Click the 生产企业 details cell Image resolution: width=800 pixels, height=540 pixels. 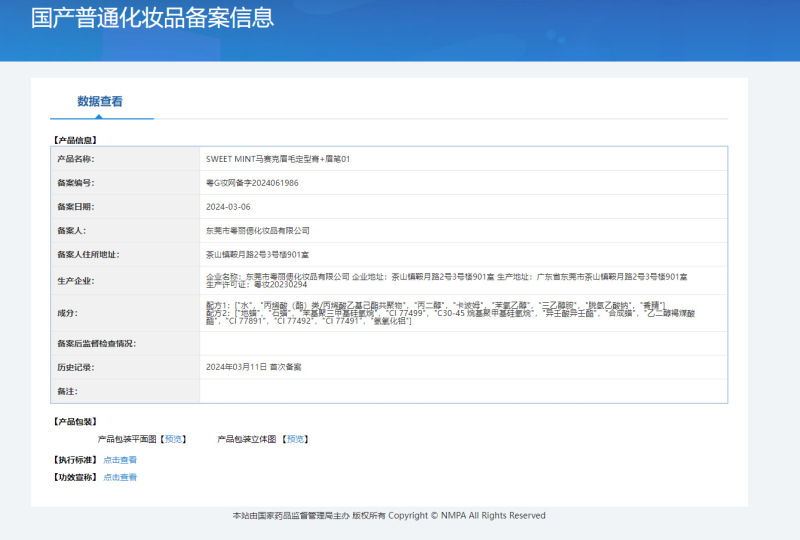pos(463,281)
